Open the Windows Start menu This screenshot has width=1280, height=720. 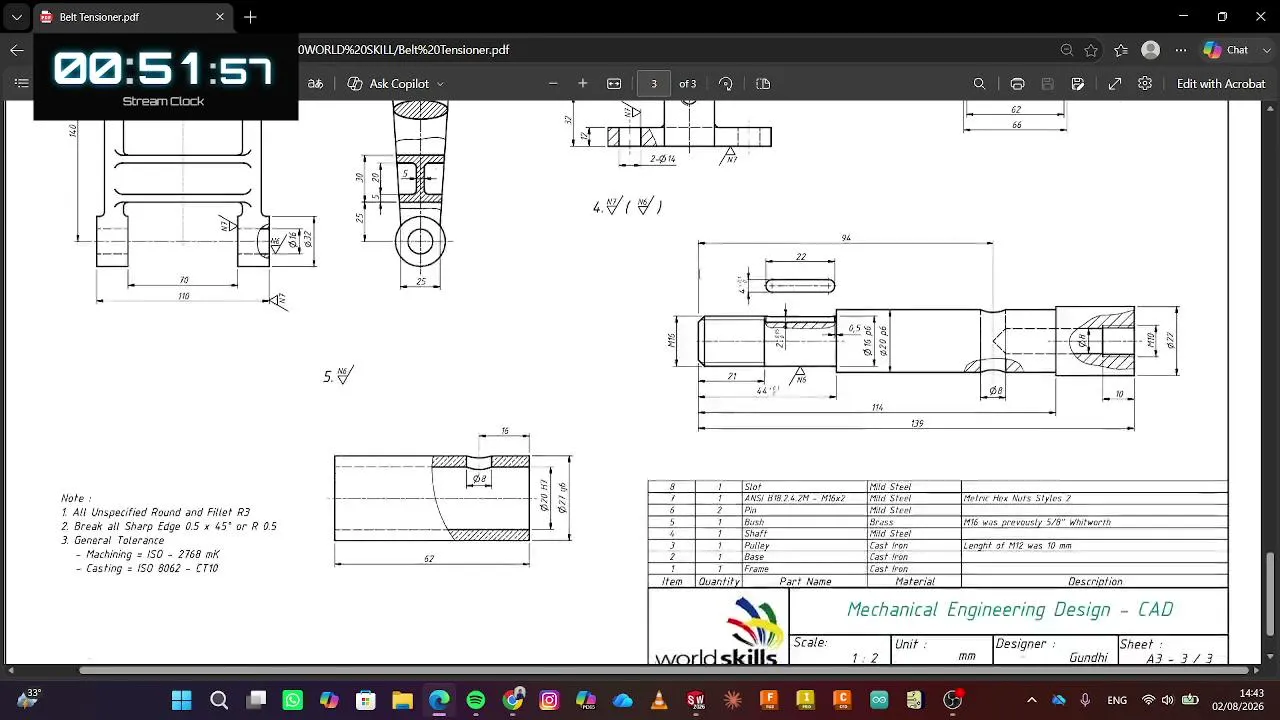click(x=181, y=700)
